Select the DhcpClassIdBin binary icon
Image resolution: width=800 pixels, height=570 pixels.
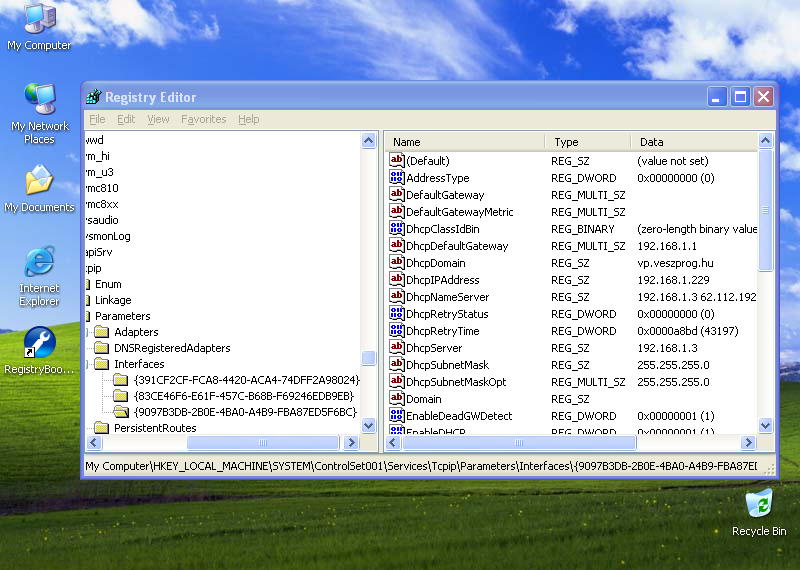coord(396,228)
